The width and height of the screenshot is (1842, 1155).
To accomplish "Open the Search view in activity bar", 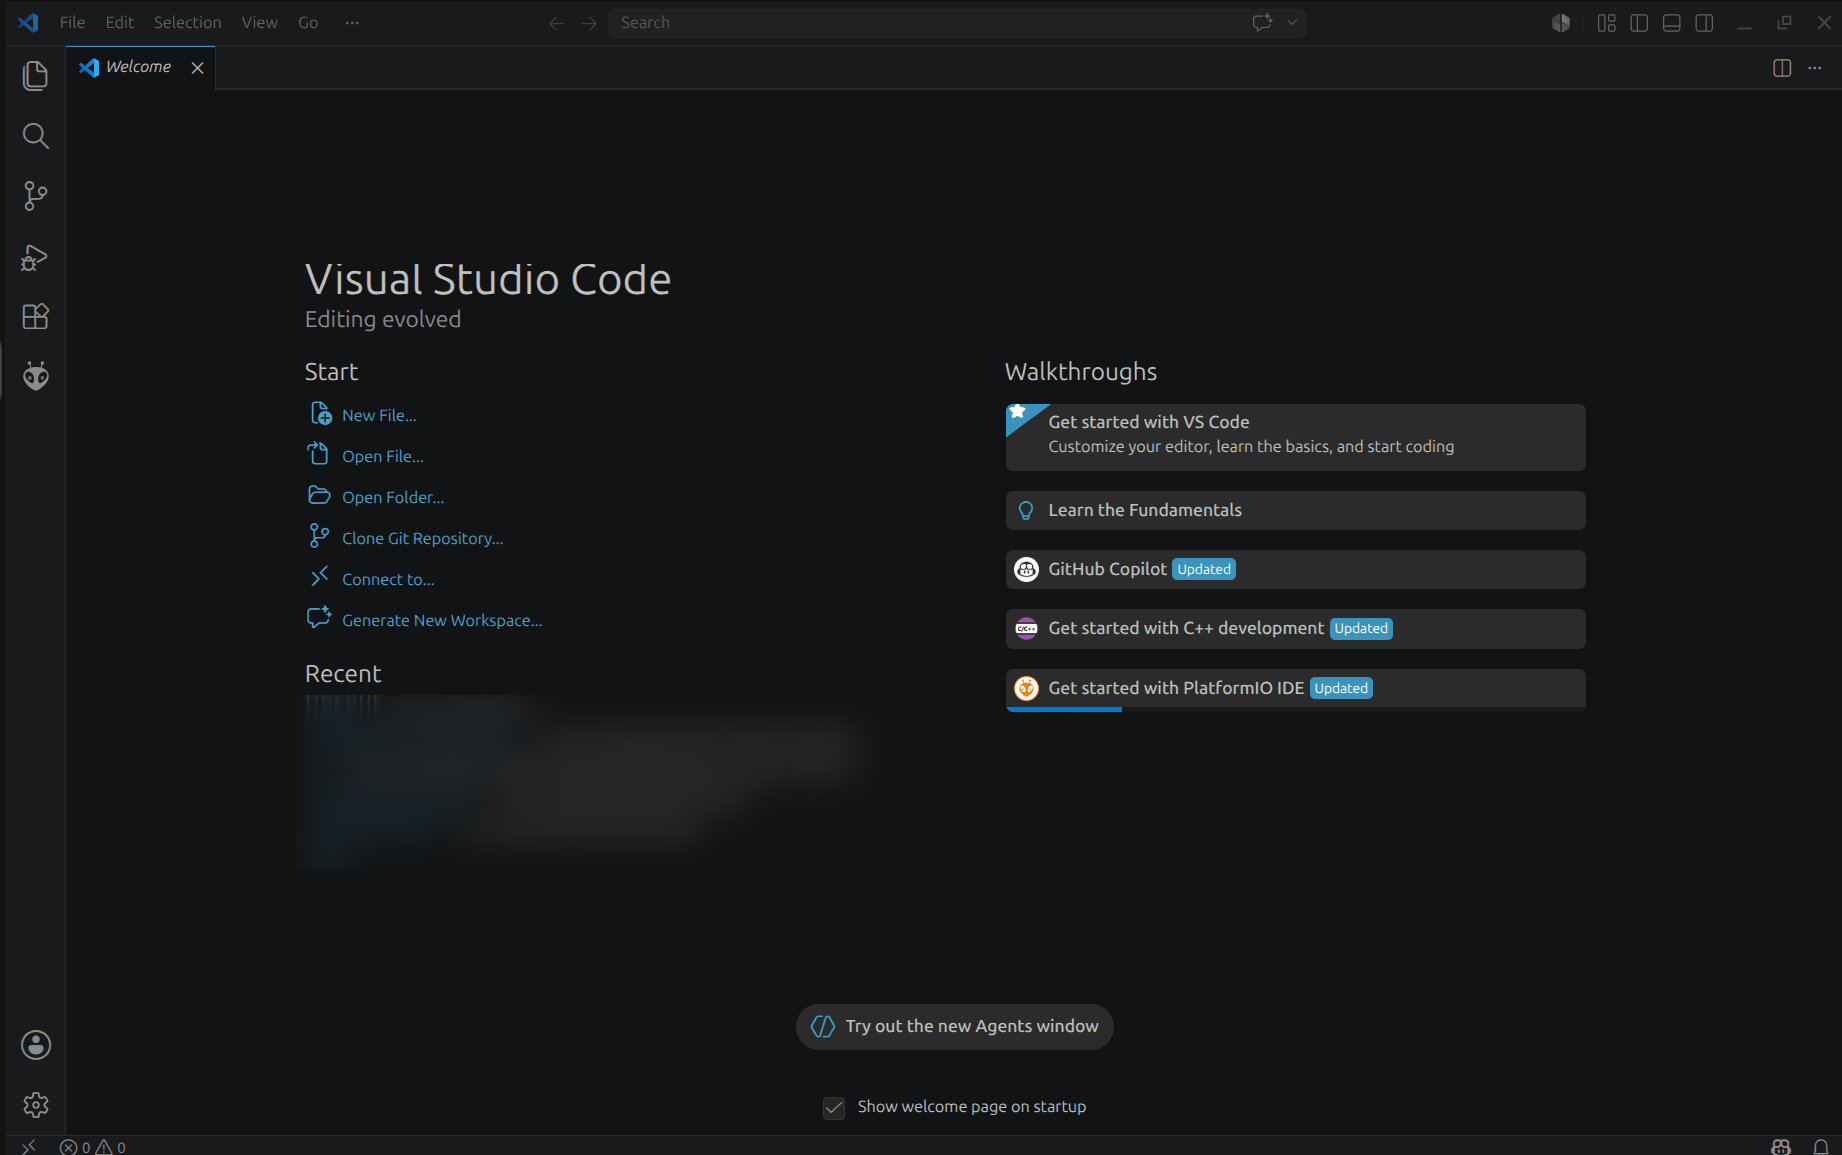I will click(x=35, y=136).
